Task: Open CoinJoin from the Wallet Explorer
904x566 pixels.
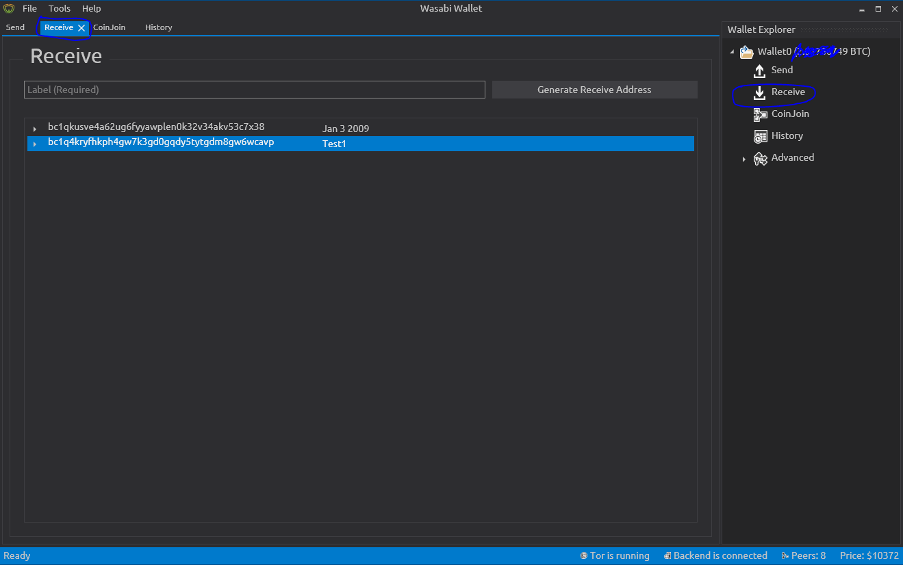Action: pyautogui.click(x=790, y=114)
